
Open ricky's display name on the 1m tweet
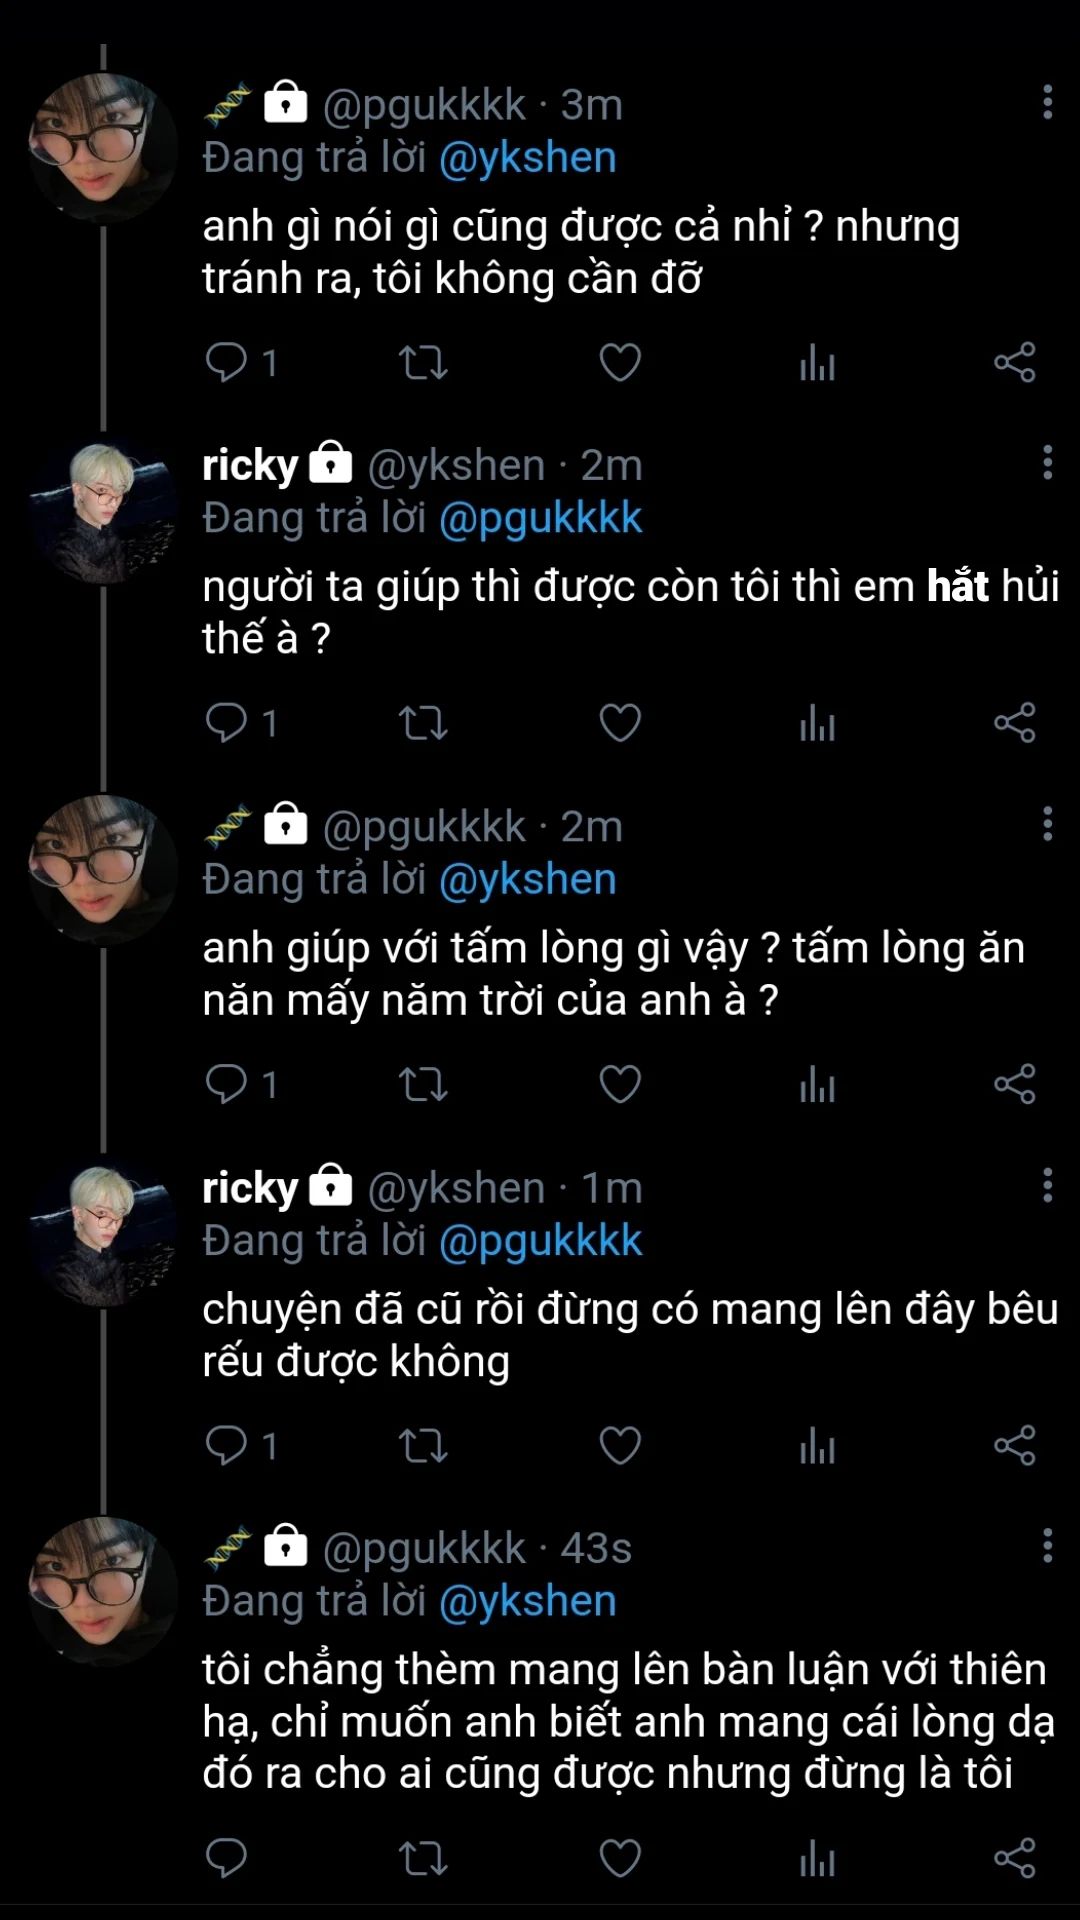tap(250, 1188)
